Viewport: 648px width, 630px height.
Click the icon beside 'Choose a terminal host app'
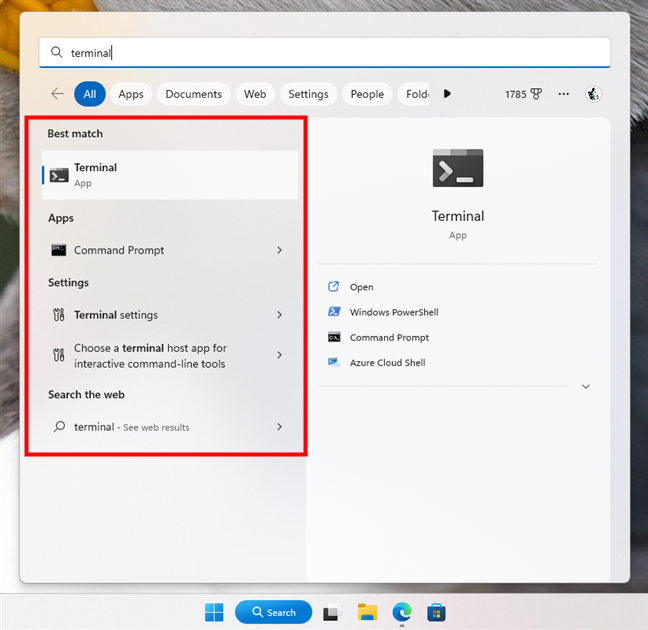(x=58, y=355)
